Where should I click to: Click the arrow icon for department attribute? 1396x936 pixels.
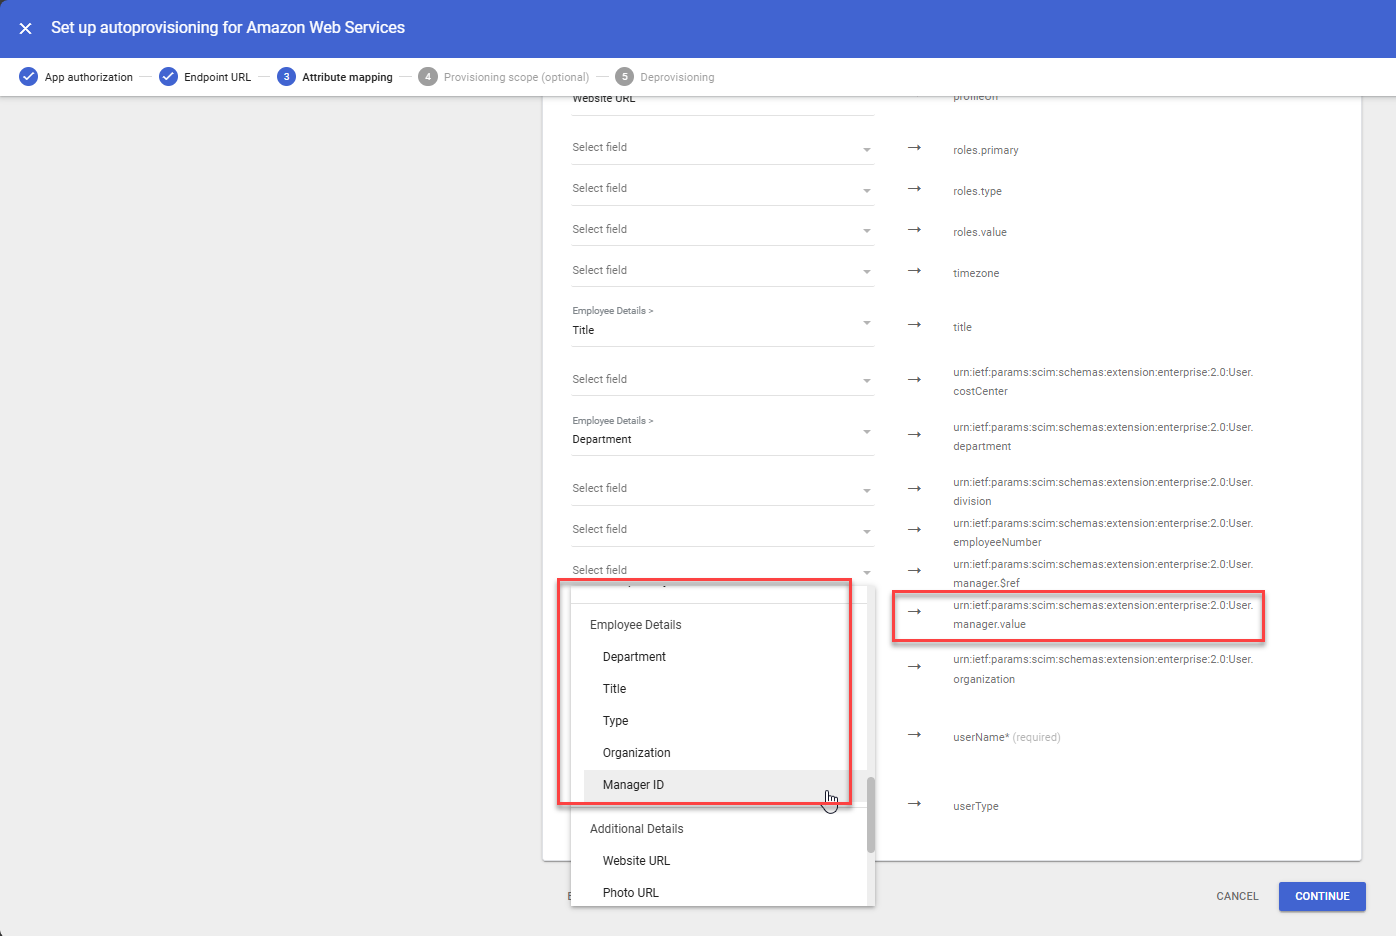click(914, 435)
